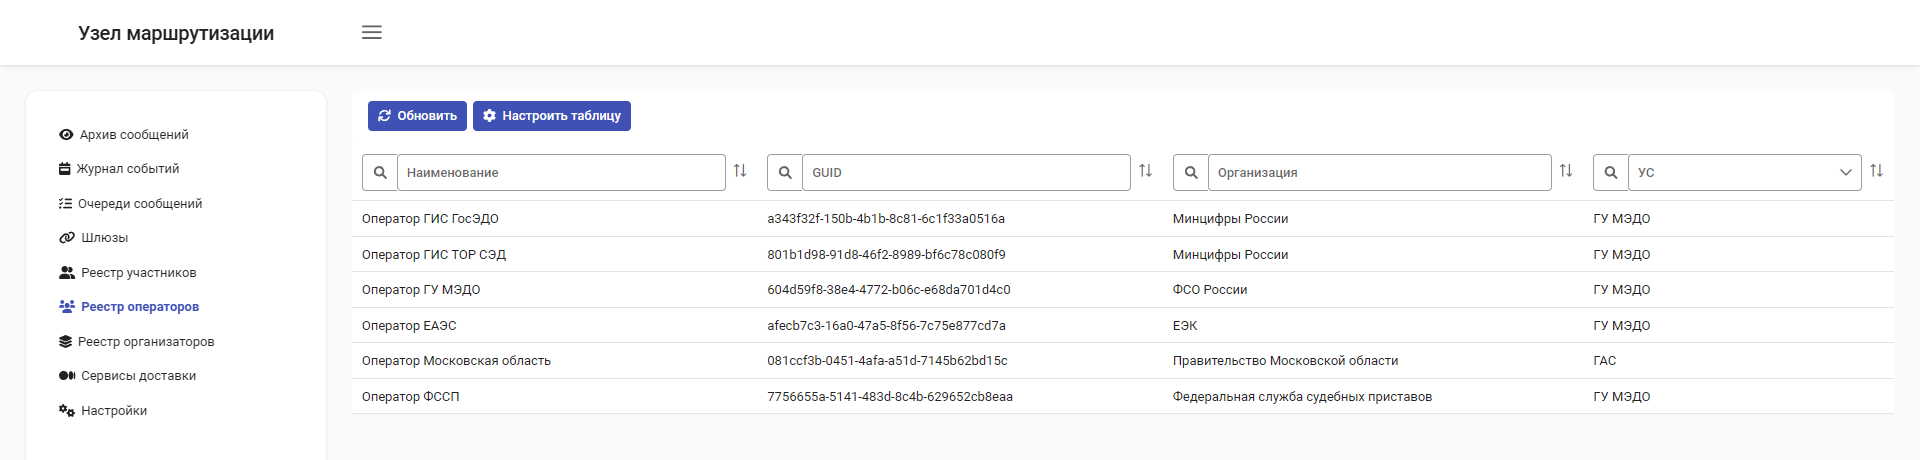Image resolution: width=1920 pixels, height=460 pixels.
Task: Sort table by УС column
Action: pyautogui.click(x=1877, y=171)
